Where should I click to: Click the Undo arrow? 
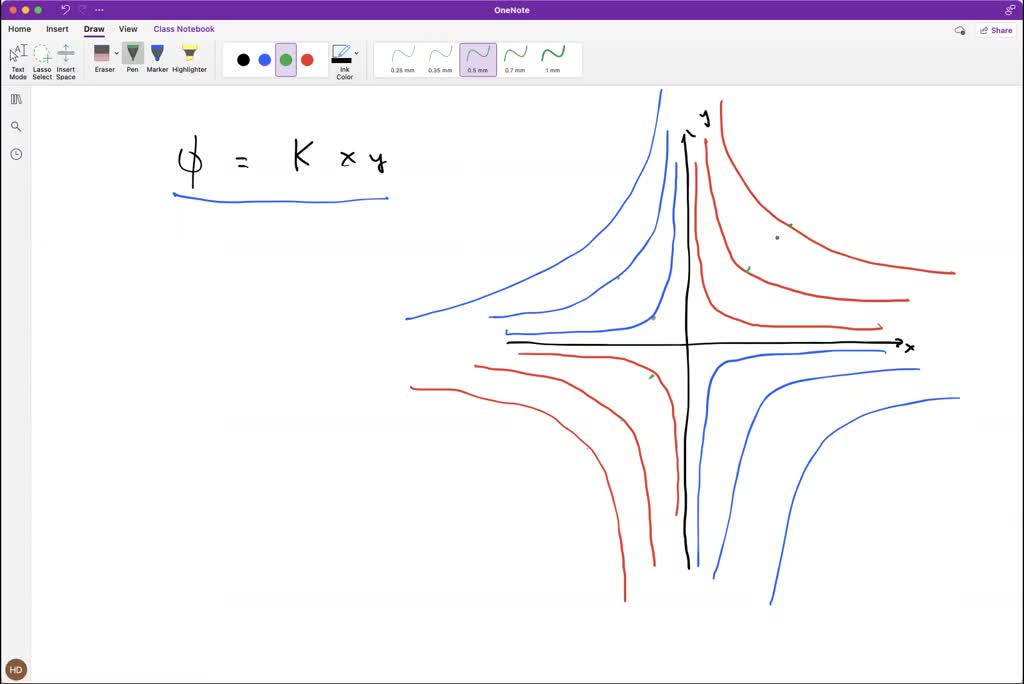64,9
